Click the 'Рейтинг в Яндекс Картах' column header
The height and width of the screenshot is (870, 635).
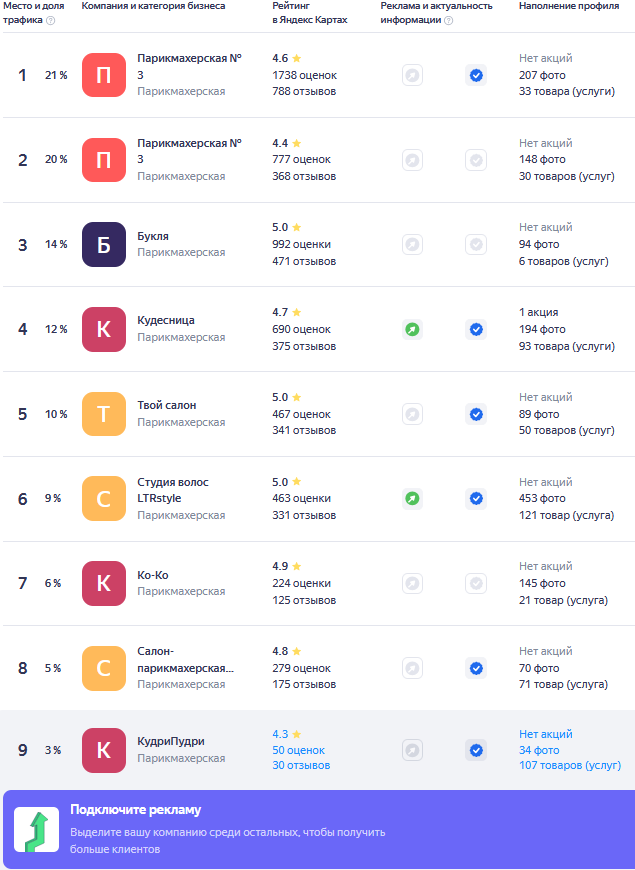point(310,13)
